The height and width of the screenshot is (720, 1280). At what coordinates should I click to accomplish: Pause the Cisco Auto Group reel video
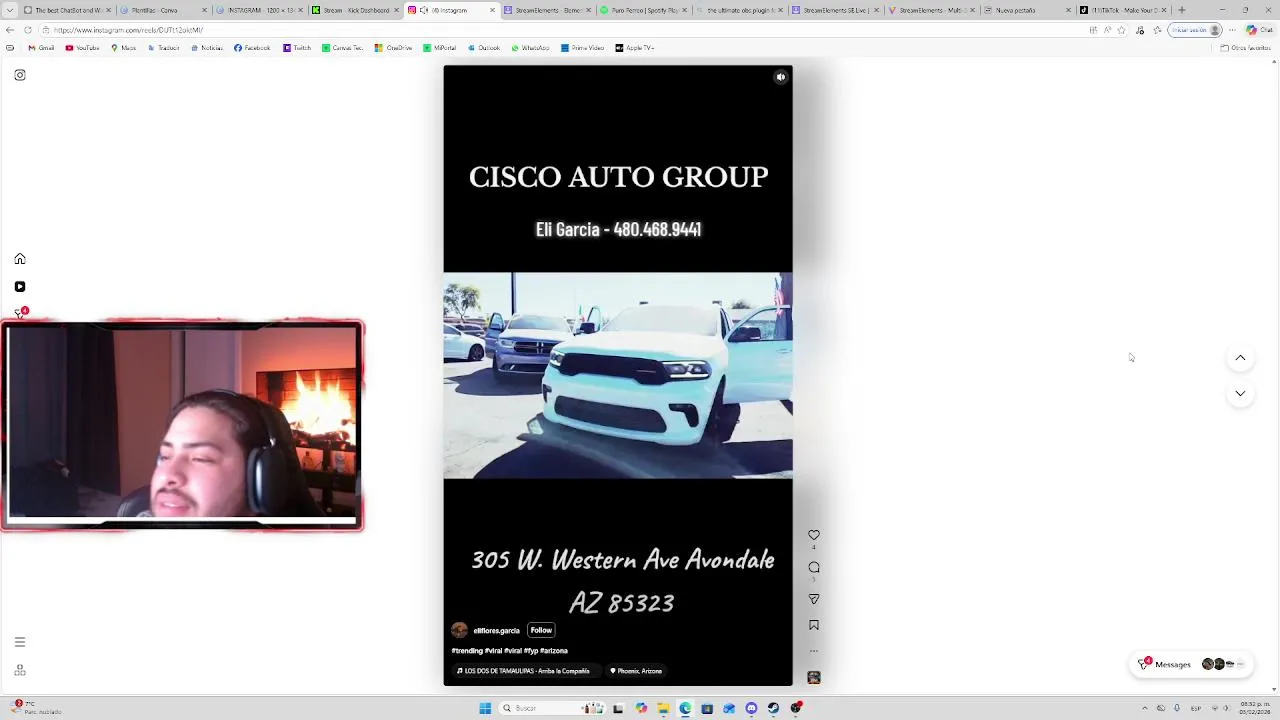(618, 376)
